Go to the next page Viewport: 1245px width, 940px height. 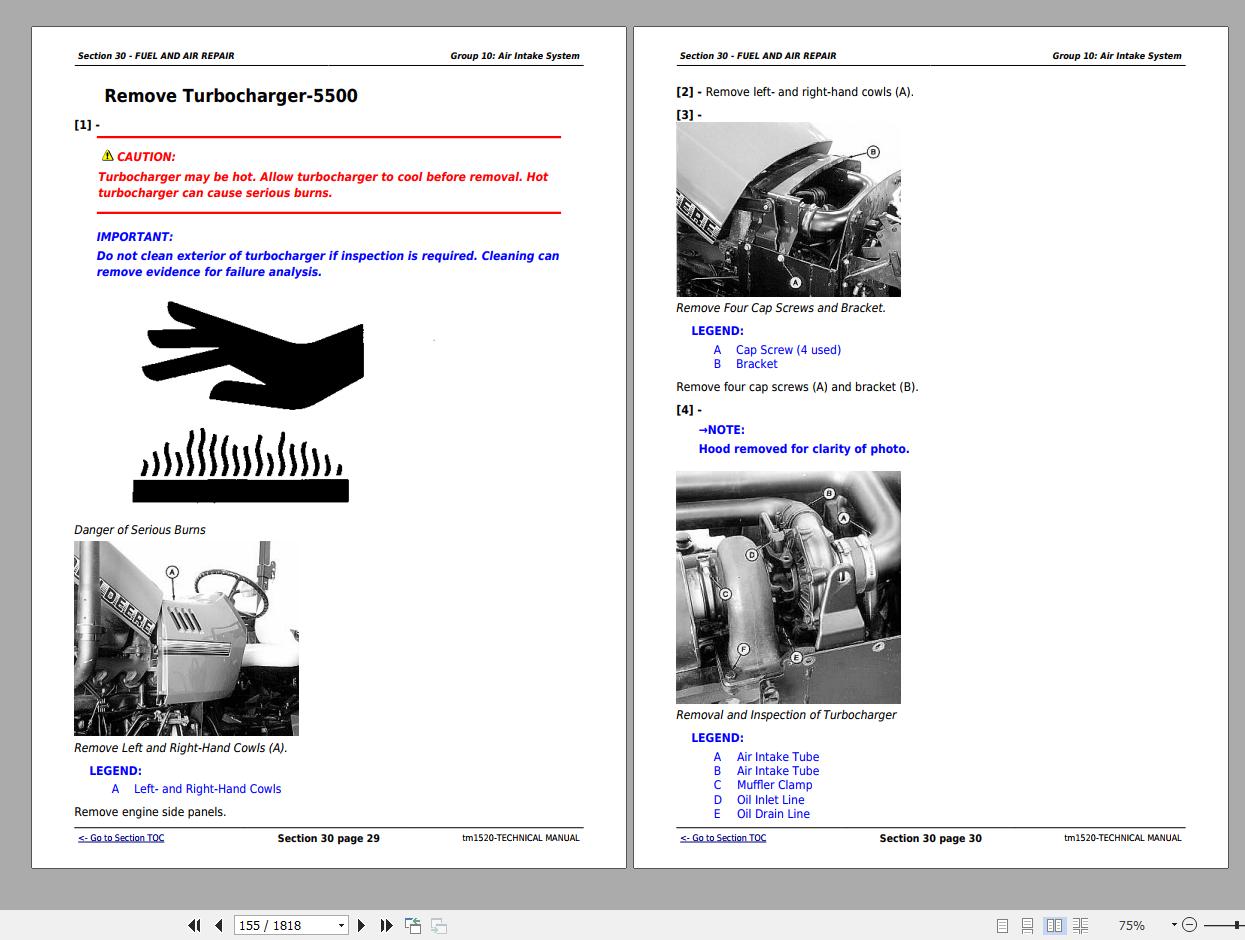(362, 926)
